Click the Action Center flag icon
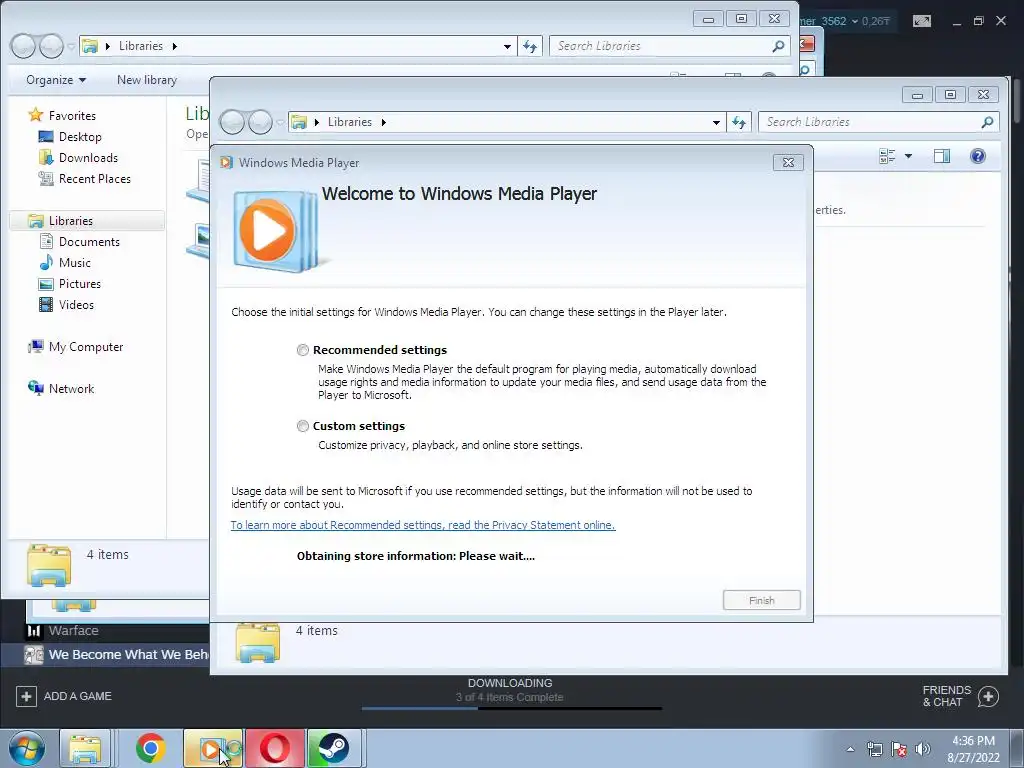The width and height of the screenshot is (1024, 768). point(899,749)
